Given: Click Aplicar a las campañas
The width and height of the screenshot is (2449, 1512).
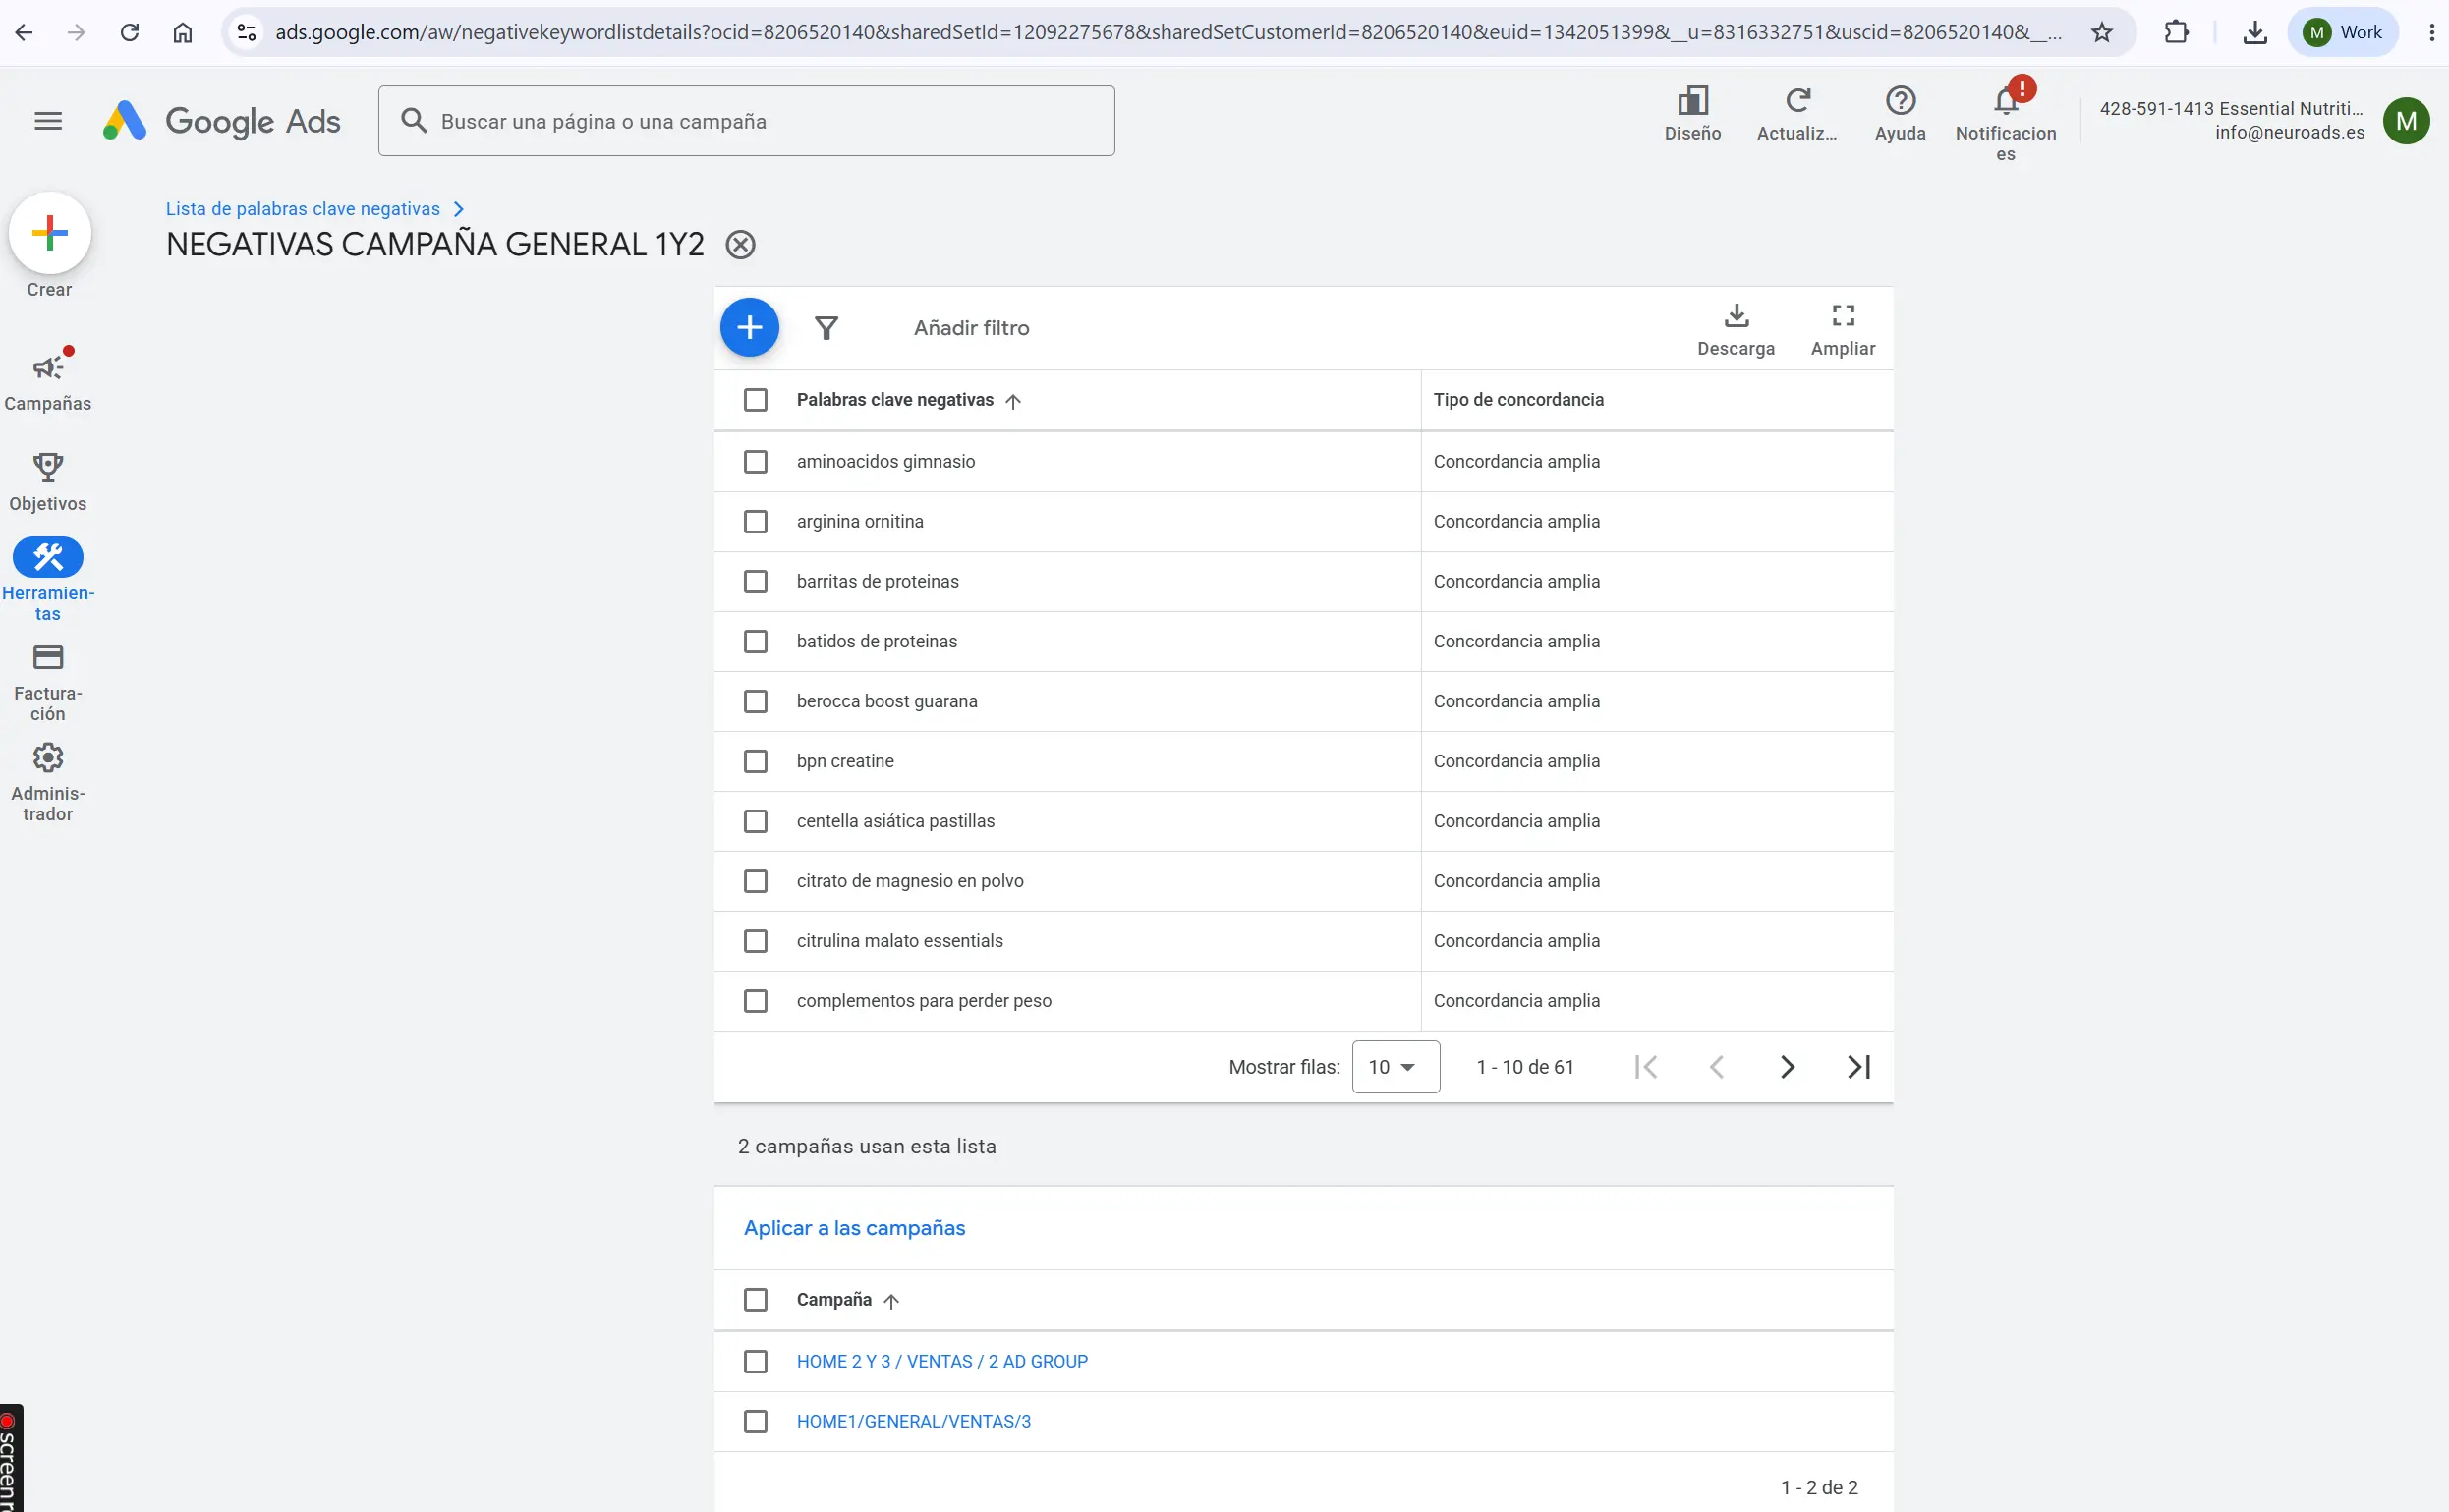Looking at the screenshot, I should [x=854, y=1228].
